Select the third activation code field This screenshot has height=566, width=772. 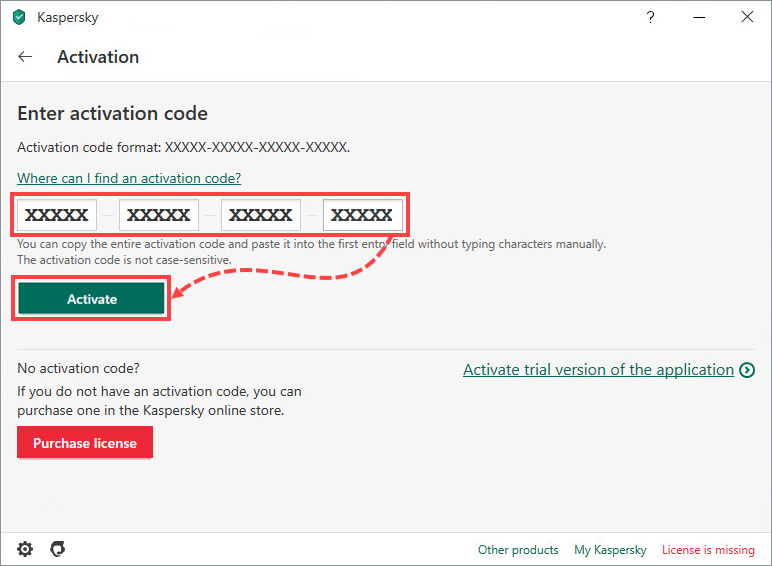261,215
